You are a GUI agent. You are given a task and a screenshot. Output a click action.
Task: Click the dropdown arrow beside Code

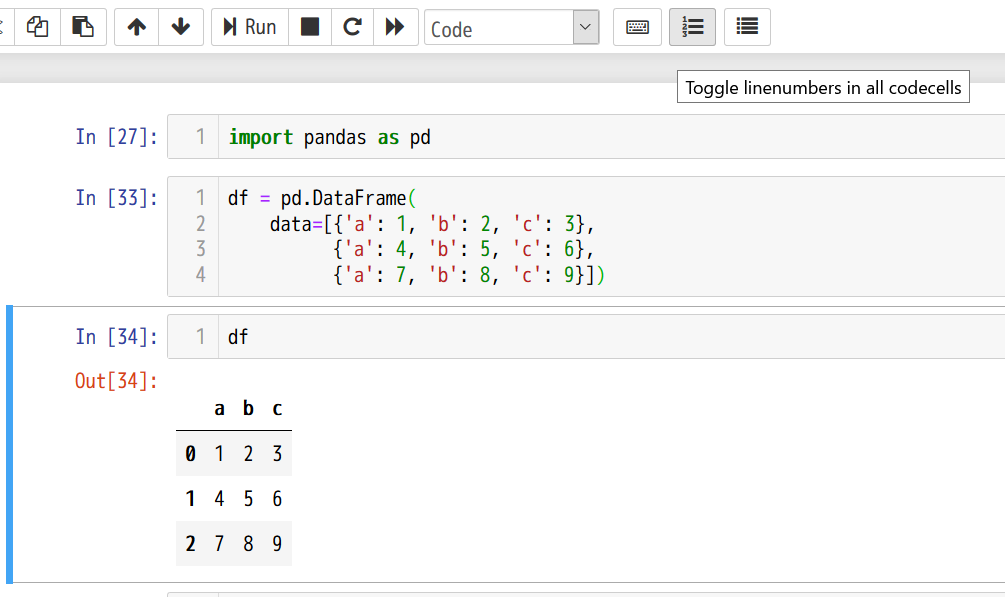(x=586, y=28)
